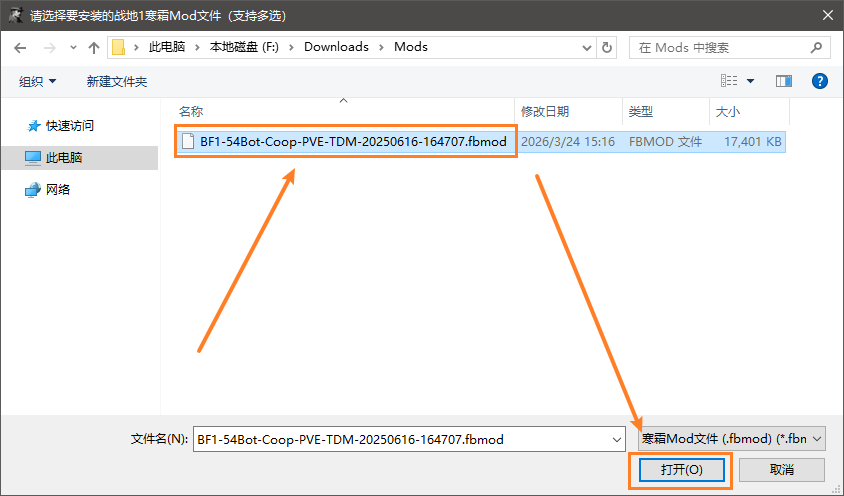The width and height of the screenshot is (844, 496).
Task: Change view layout icon
Action: [729, 81]
